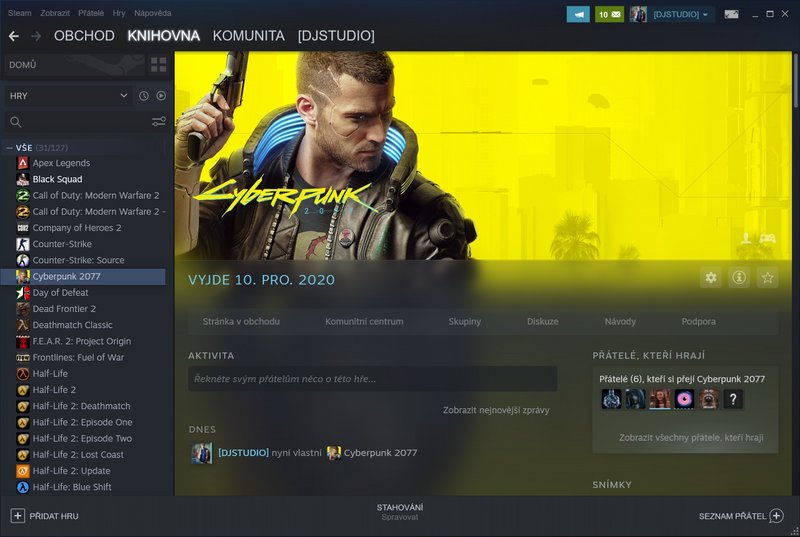Focus the library search field

[87, 122]
